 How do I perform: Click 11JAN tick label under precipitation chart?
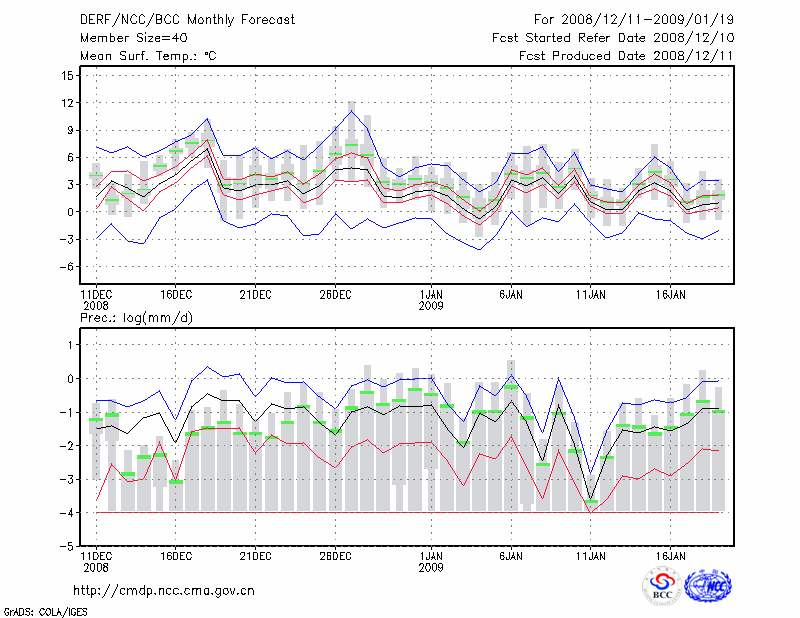(x=590, y=555)
